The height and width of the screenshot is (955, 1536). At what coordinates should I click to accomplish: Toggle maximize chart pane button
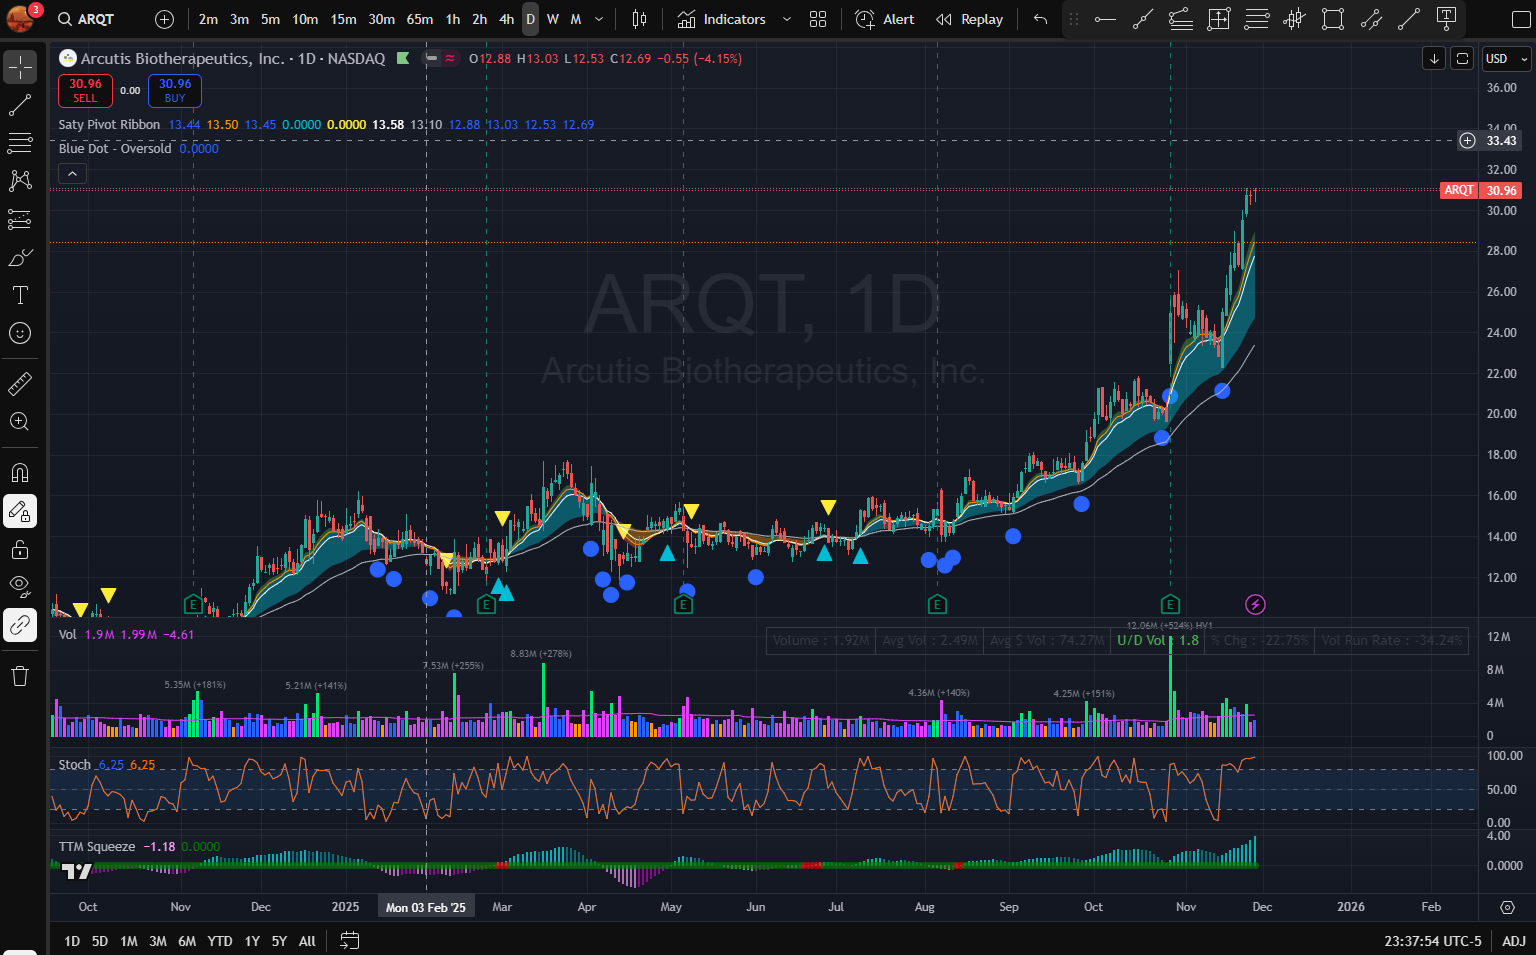1462,59
